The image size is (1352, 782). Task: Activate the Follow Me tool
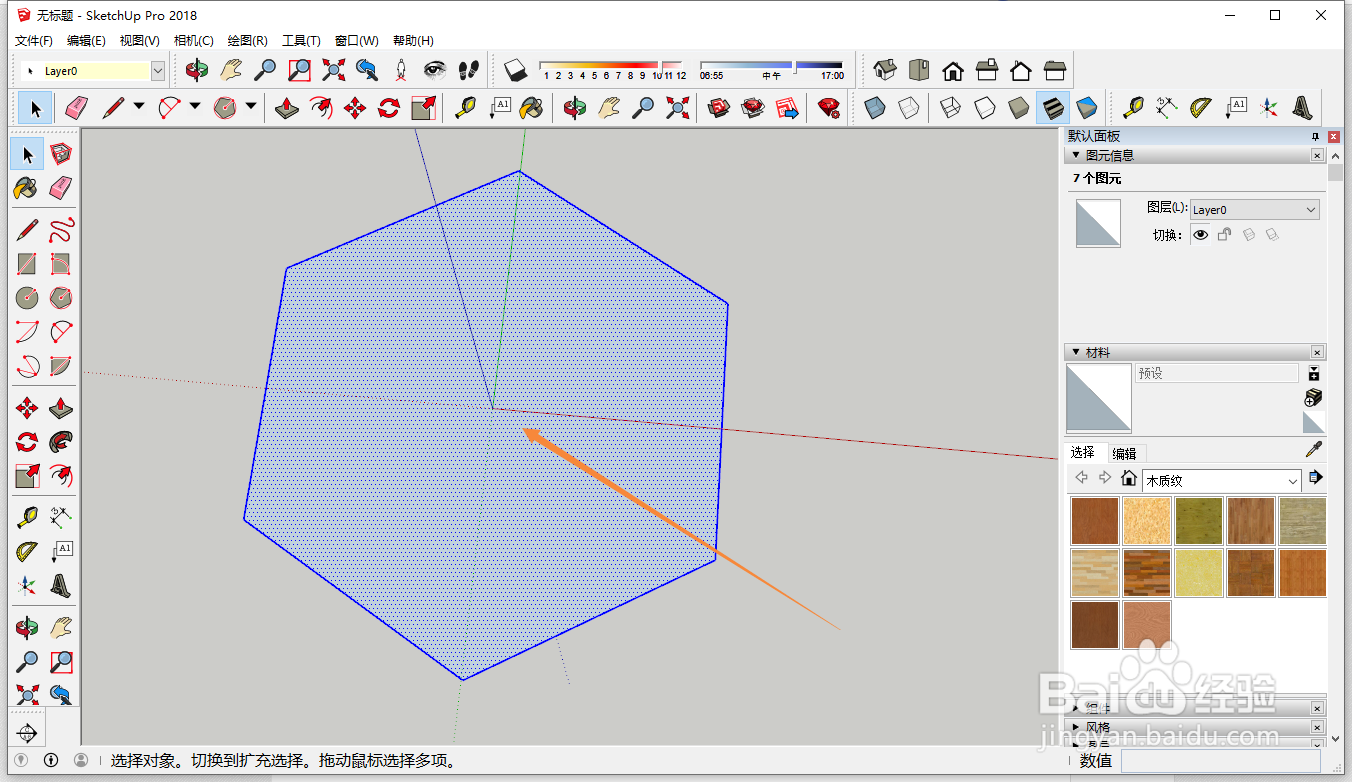click(61, 441)
